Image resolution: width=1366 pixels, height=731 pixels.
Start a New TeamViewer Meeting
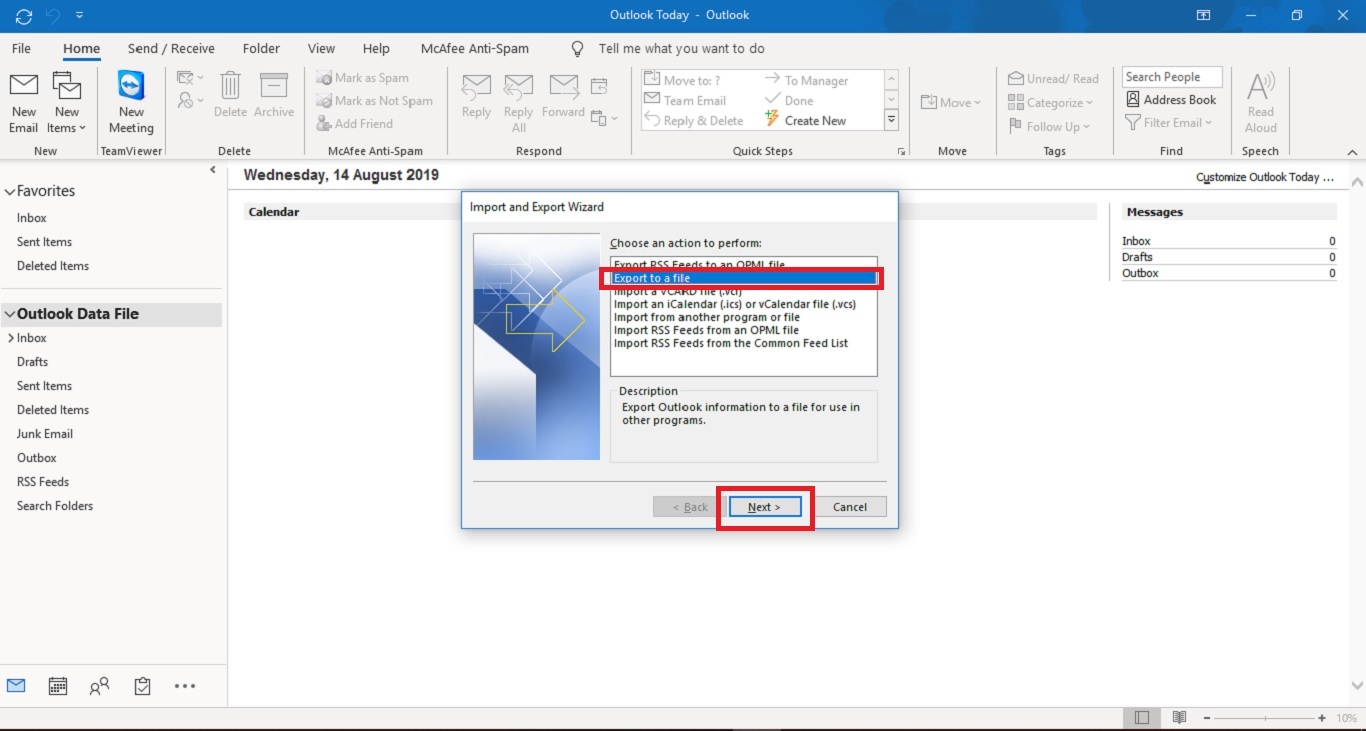[131, 102]
